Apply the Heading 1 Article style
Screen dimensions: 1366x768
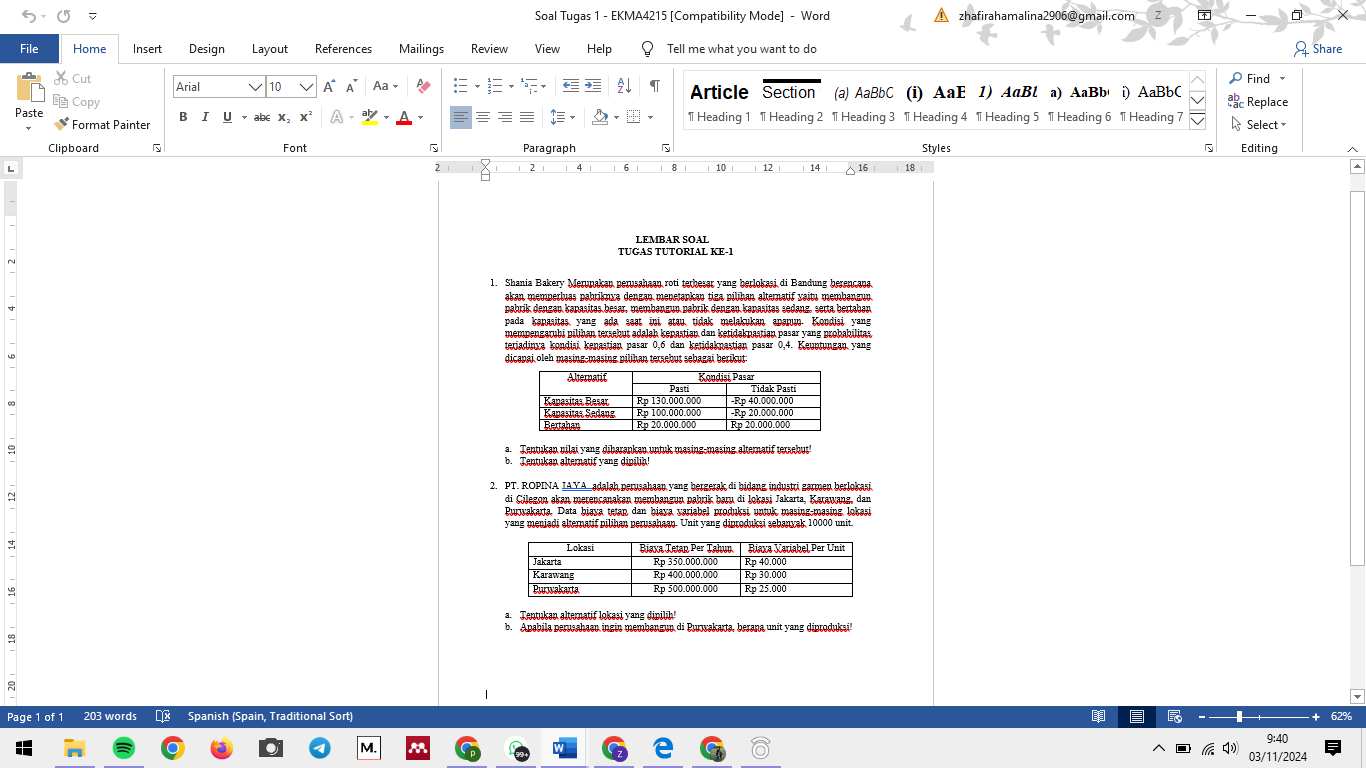pos(719,102)
